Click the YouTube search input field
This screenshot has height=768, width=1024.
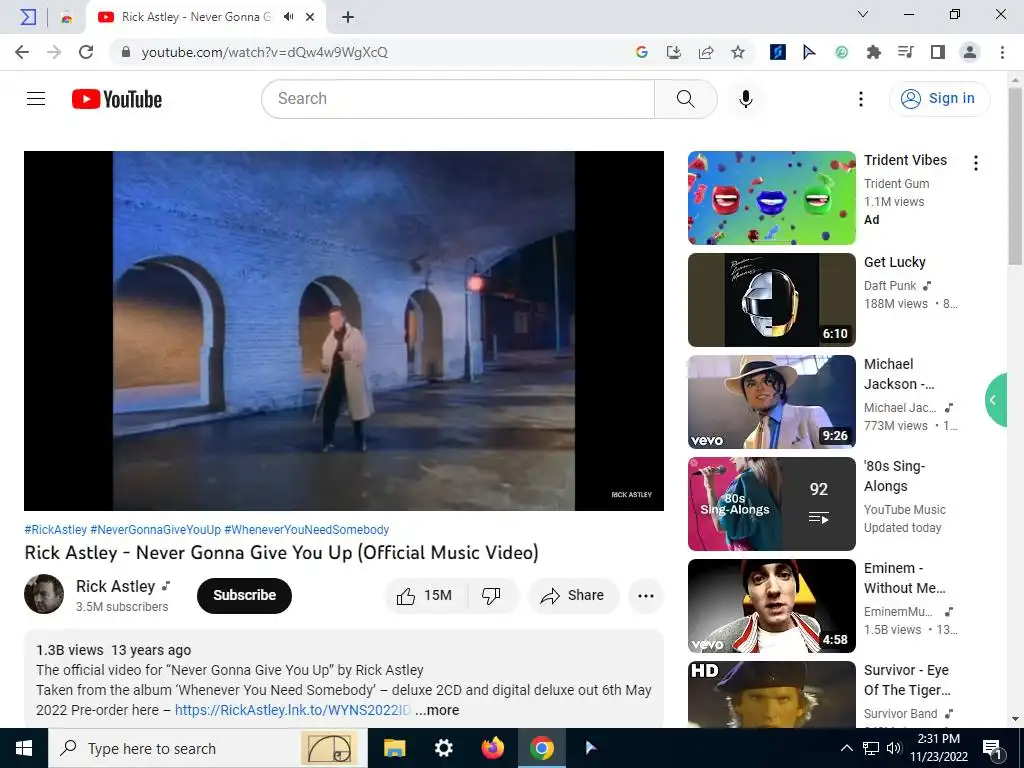(458, 99)
